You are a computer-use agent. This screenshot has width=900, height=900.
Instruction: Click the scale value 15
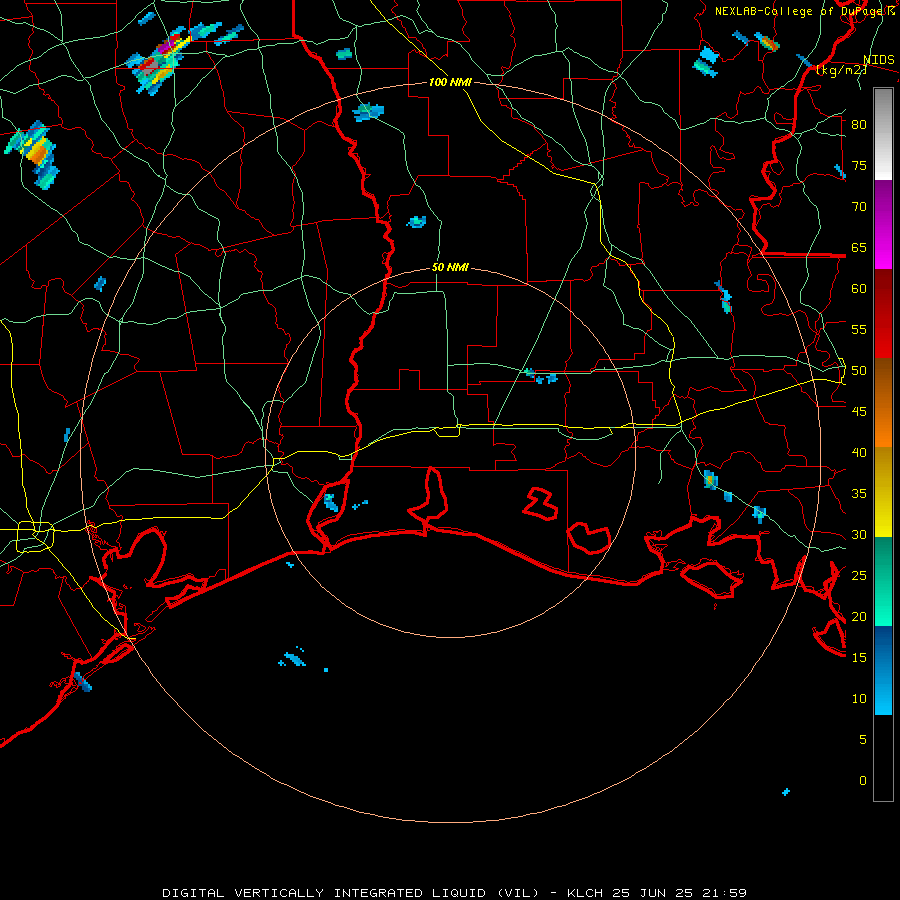point(859,658)
